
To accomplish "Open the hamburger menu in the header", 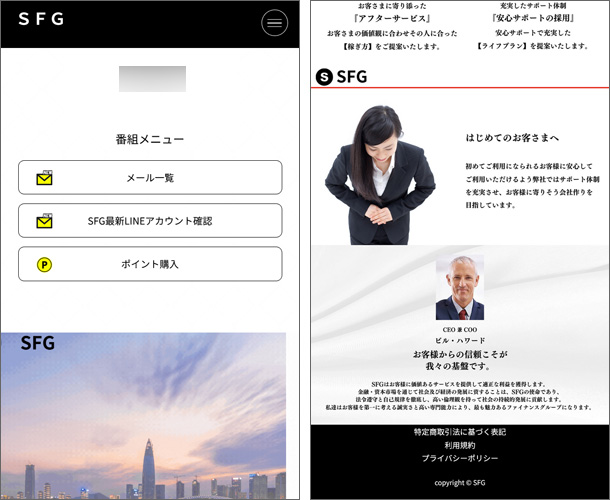I will coord(274,24).
